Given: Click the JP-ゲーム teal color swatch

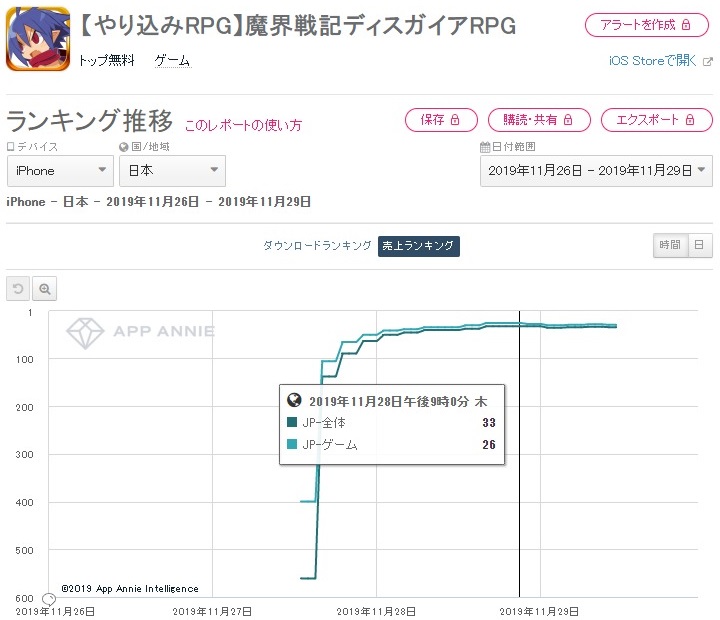Looking at the screenshot, I should (x=292, y=444).
